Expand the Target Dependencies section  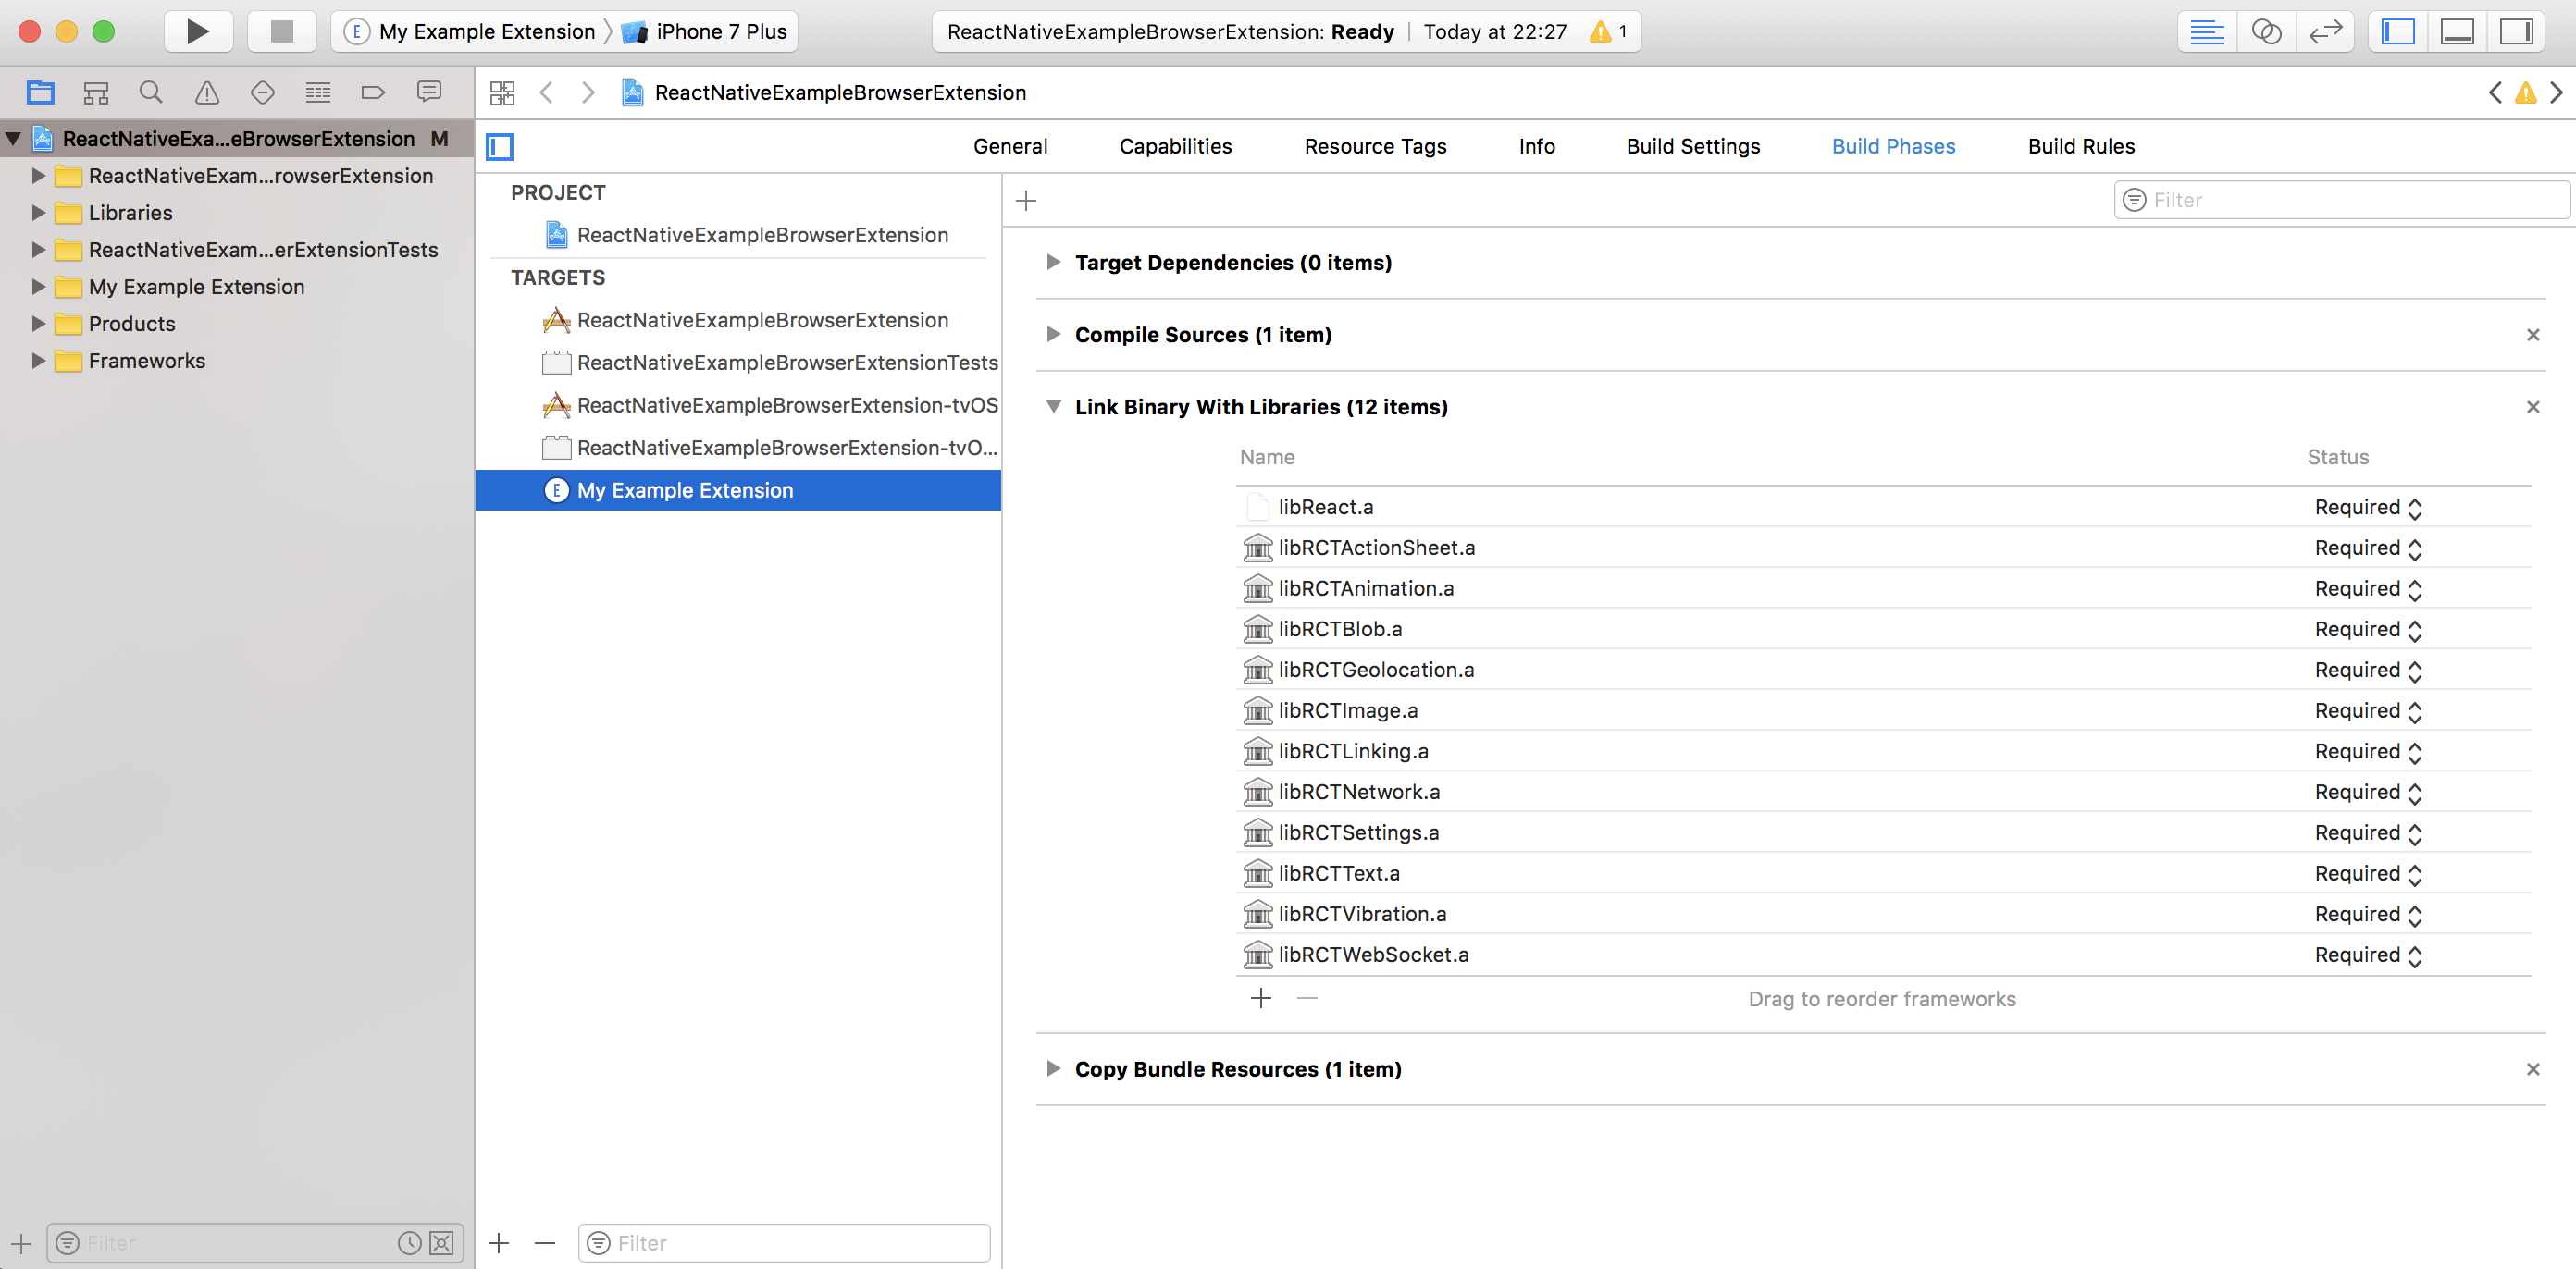click(x=1053, y=262)
